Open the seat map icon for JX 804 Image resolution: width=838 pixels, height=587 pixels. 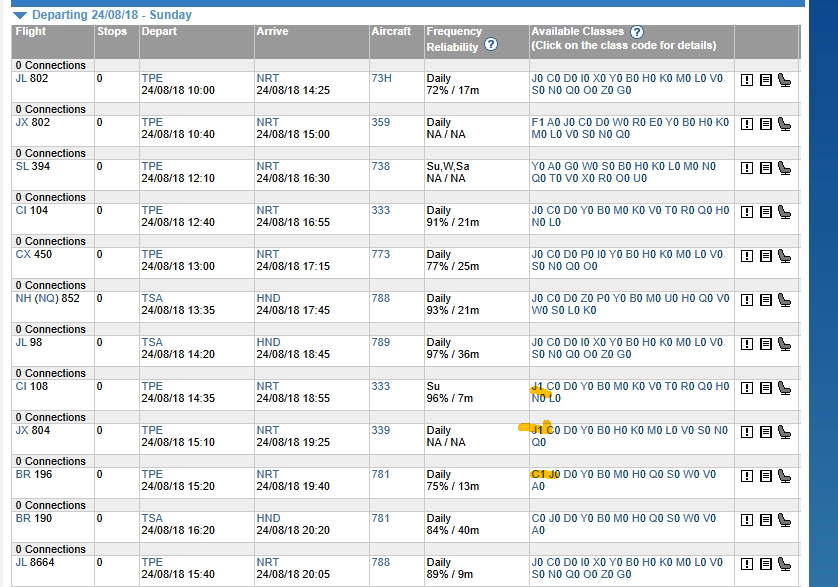click(784, 432)
